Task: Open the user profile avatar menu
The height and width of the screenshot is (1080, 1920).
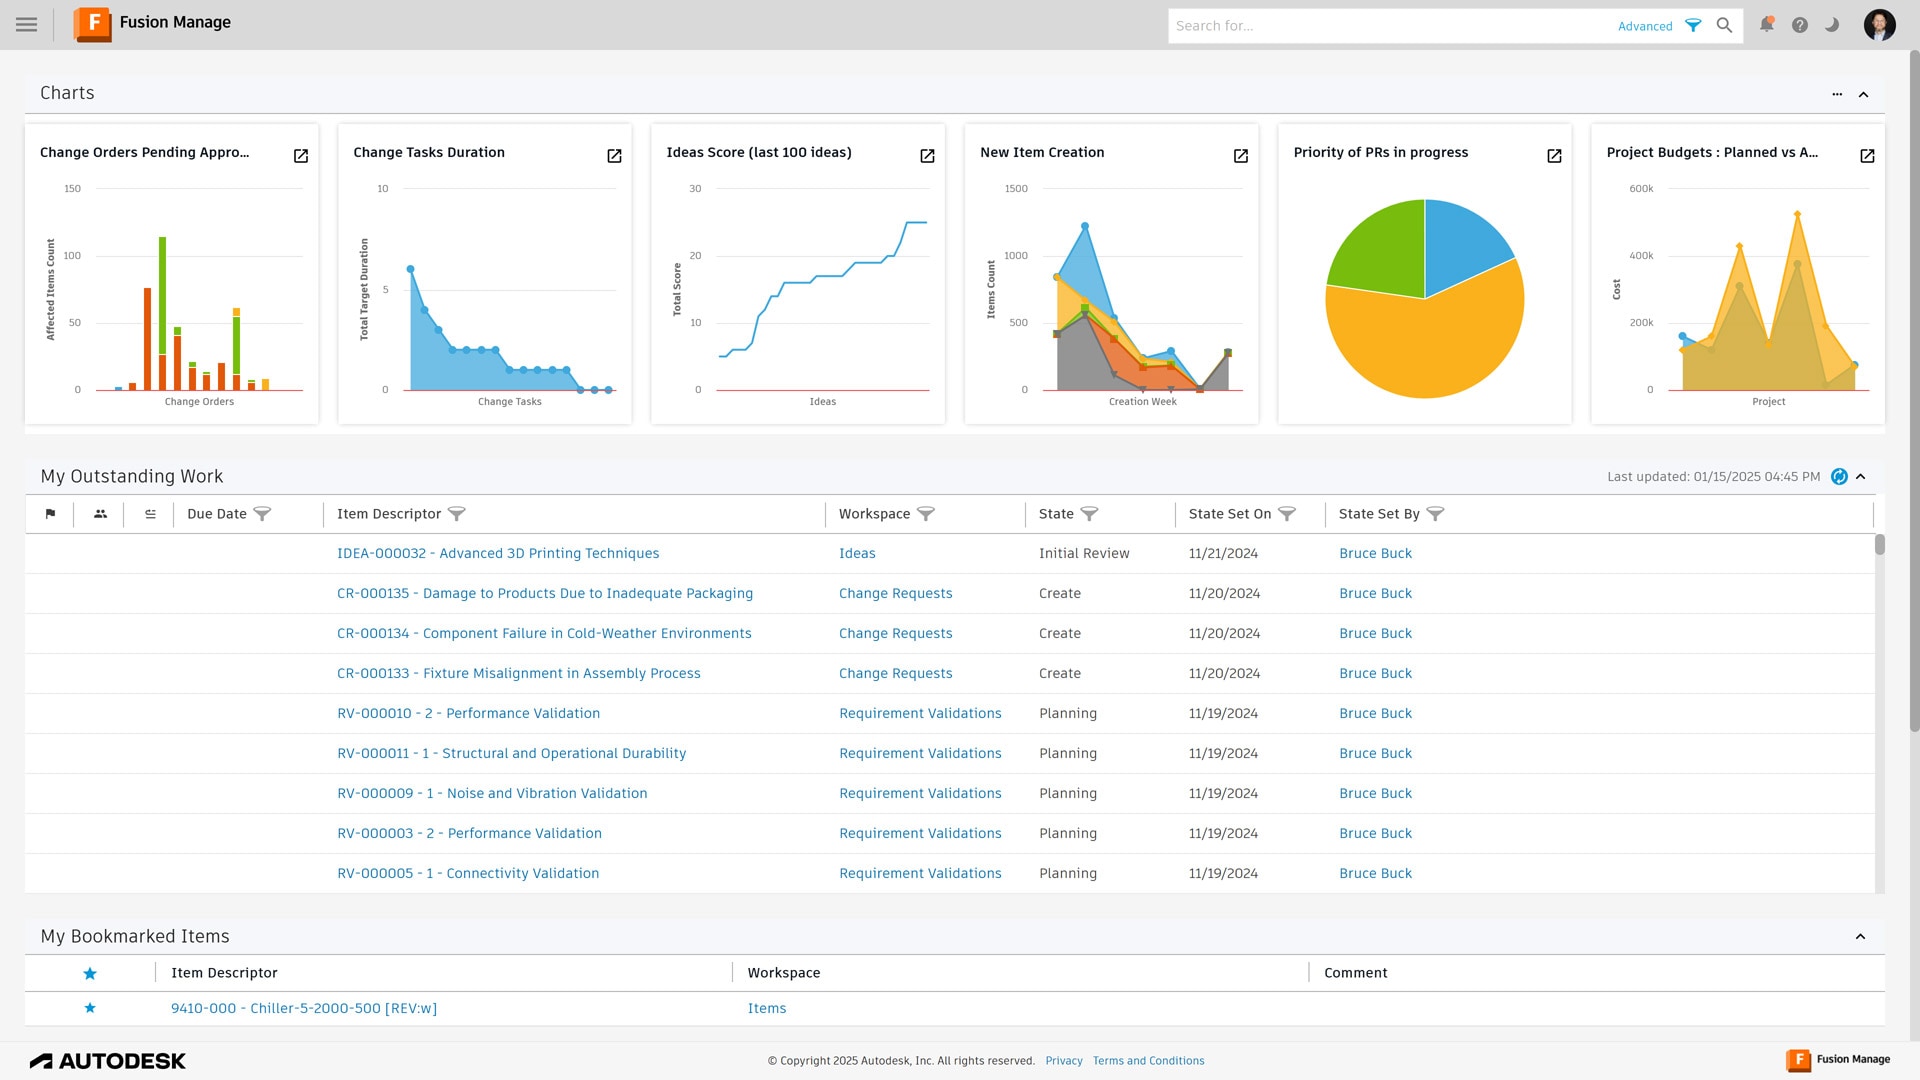Action: pos(1879,25)
